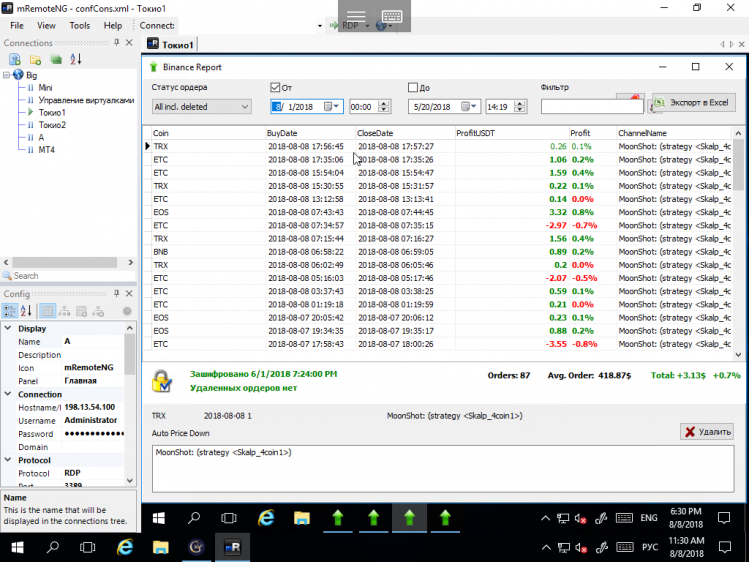Collapse the Connection section in Config

(x=8, y=394)
